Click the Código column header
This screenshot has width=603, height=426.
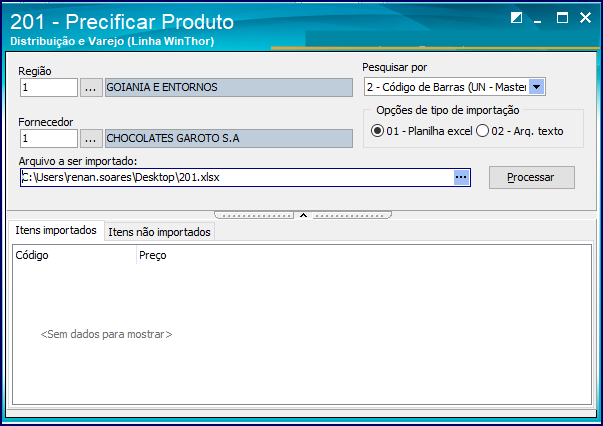[75, 255]
